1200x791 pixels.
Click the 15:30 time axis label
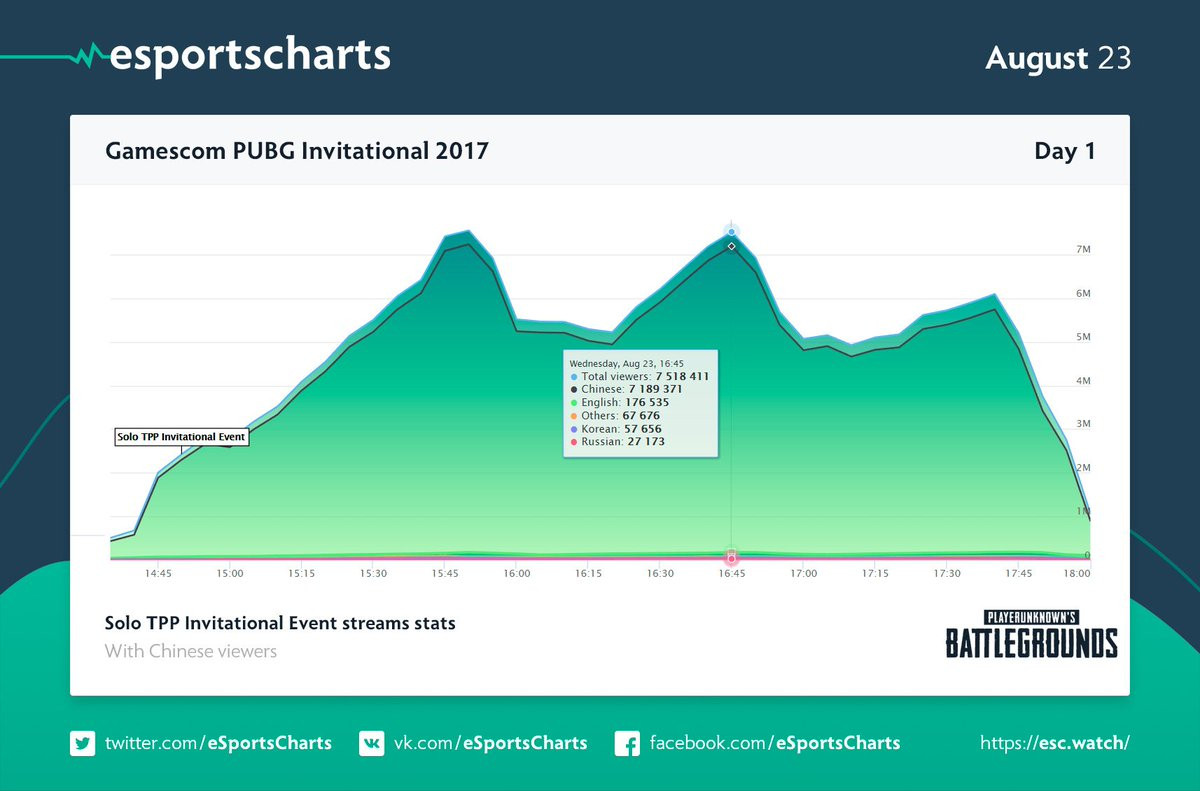[x=373, y=574]
